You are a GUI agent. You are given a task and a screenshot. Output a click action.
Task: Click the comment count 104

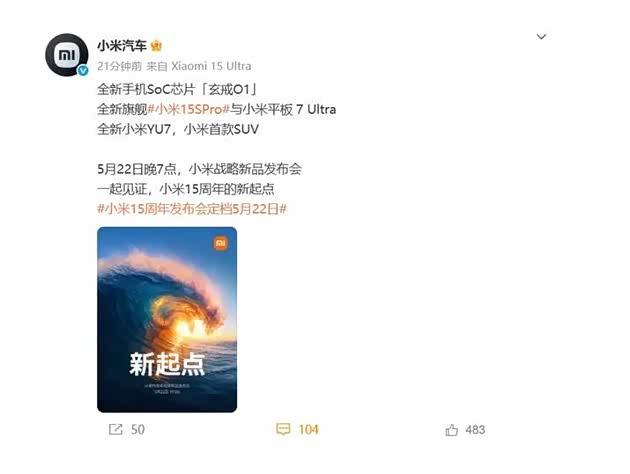(x=309, y=429)
